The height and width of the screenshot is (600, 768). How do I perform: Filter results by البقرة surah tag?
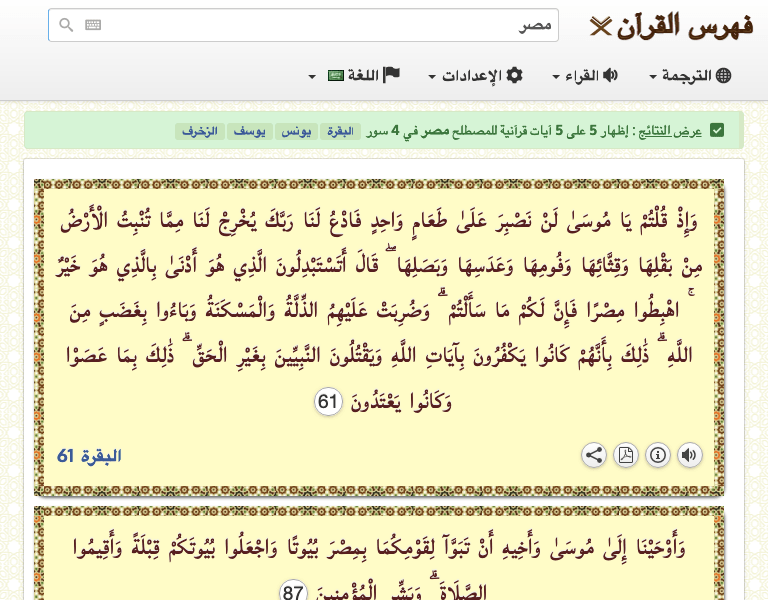pos(339,131)
